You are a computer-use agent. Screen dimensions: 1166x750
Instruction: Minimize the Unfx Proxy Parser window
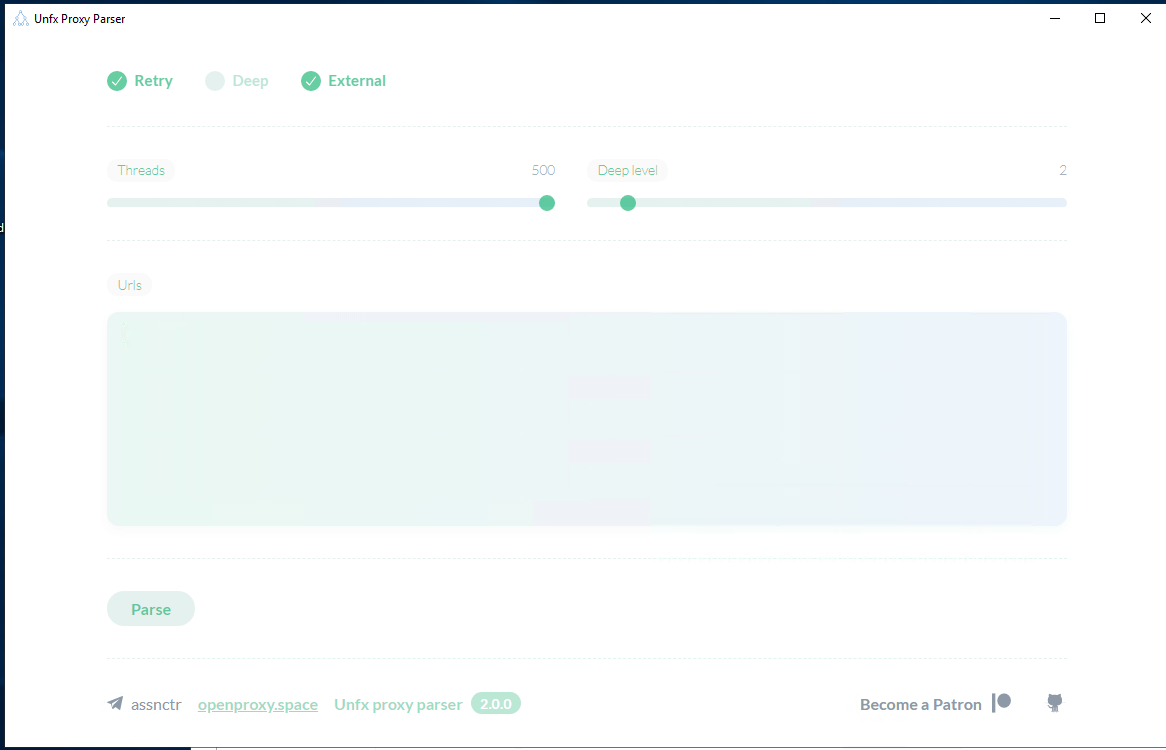[x=1054, y=18]
